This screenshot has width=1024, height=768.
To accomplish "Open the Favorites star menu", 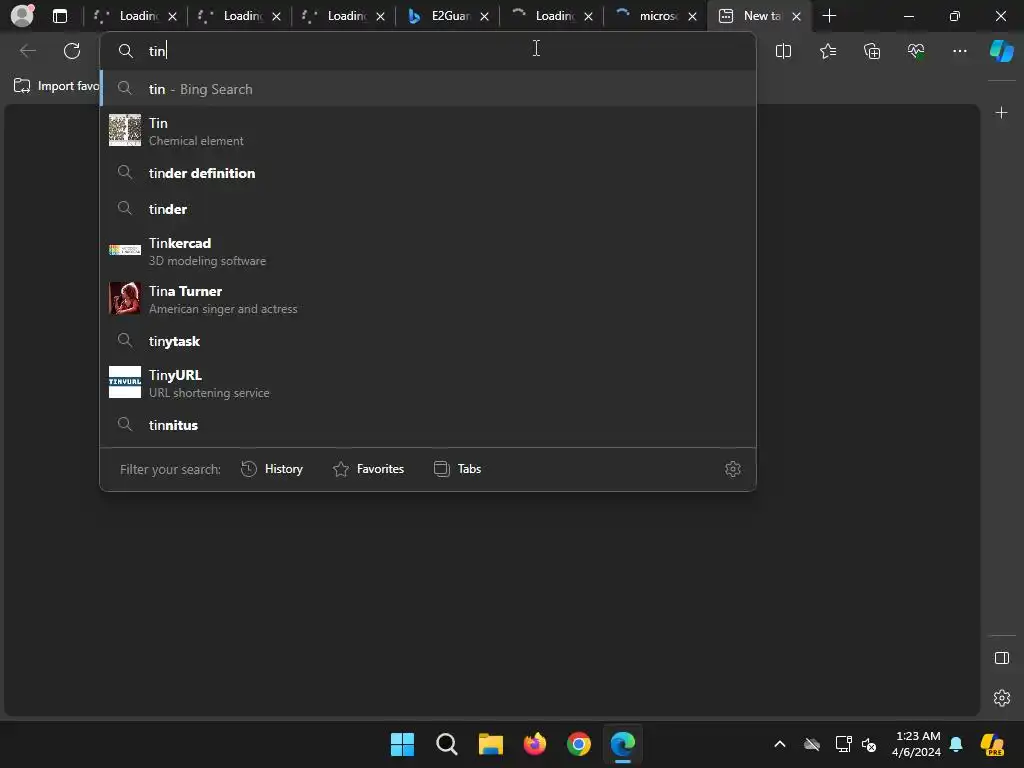I will click(827, 51).
